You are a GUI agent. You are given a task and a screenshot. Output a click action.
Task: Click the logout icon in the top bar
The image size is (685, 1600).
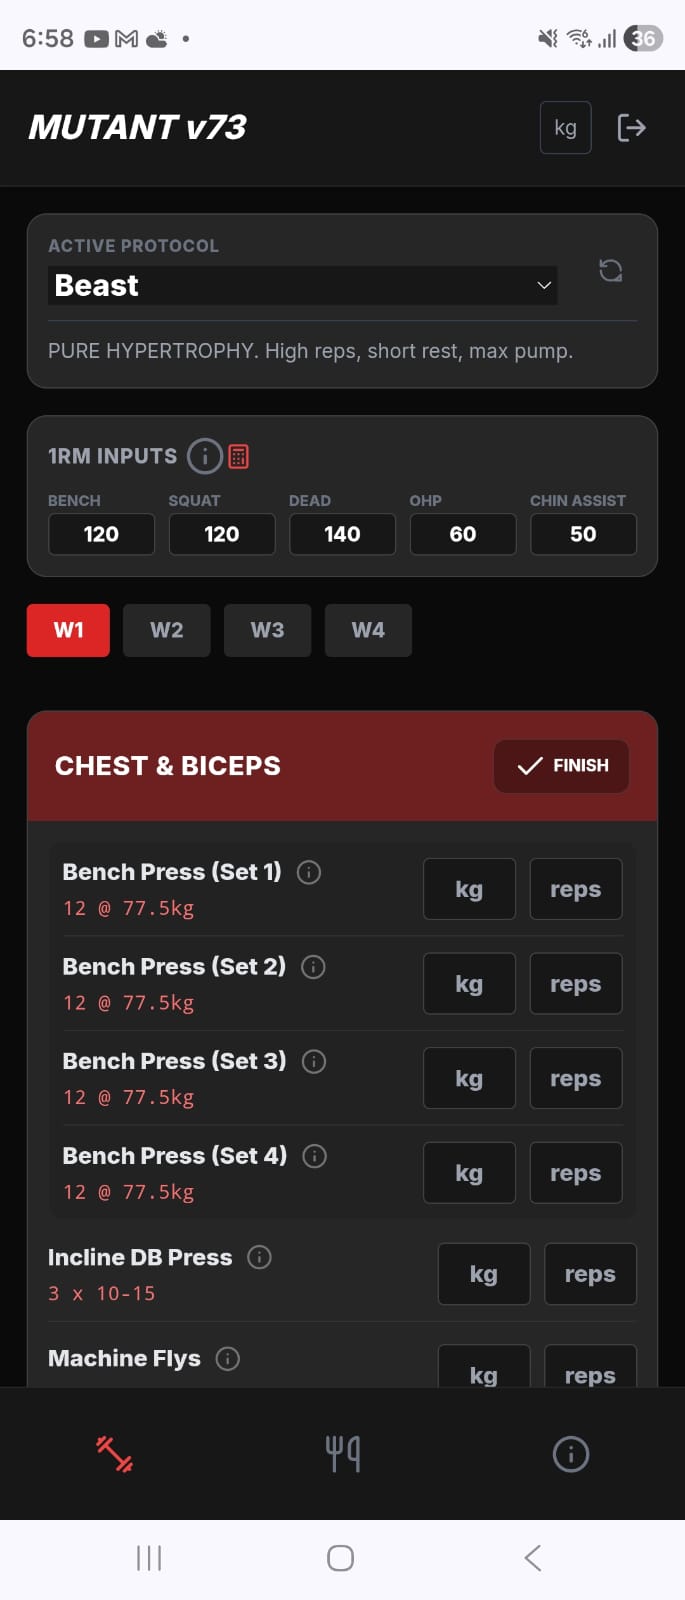631,128
